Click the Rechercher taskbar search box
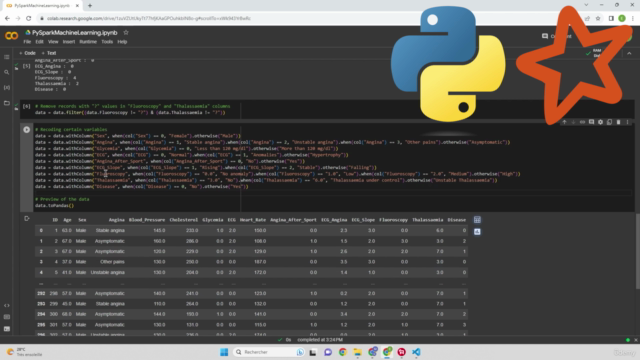 click(269, 352)
